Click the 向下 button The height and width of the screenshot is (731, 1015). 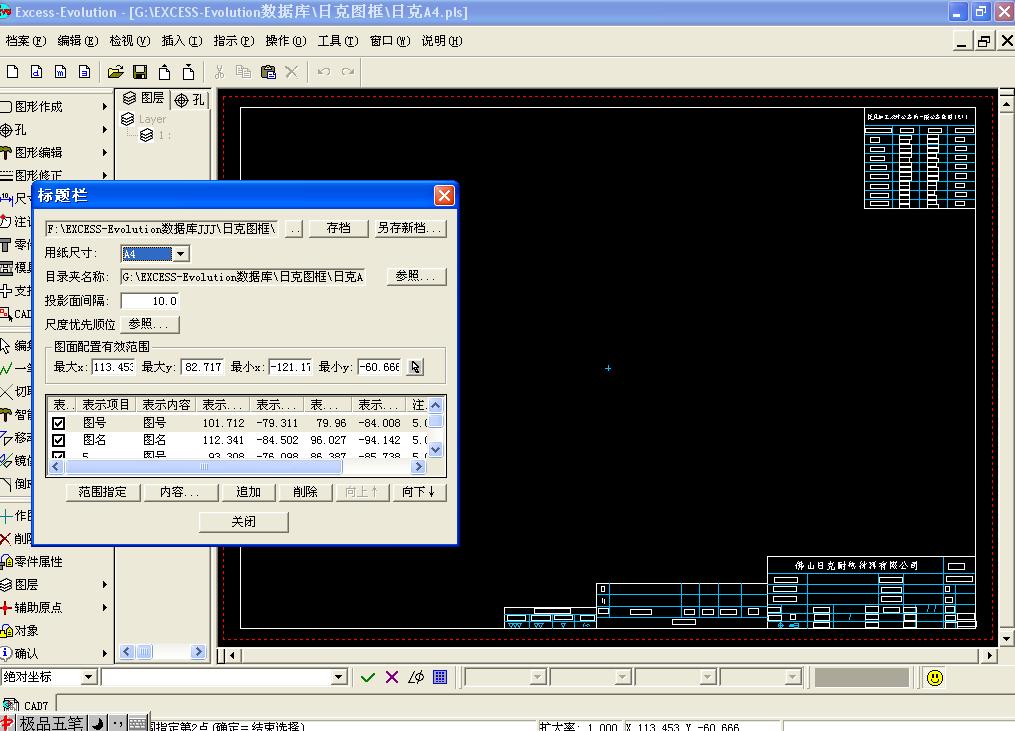click(x=418, y=492)
